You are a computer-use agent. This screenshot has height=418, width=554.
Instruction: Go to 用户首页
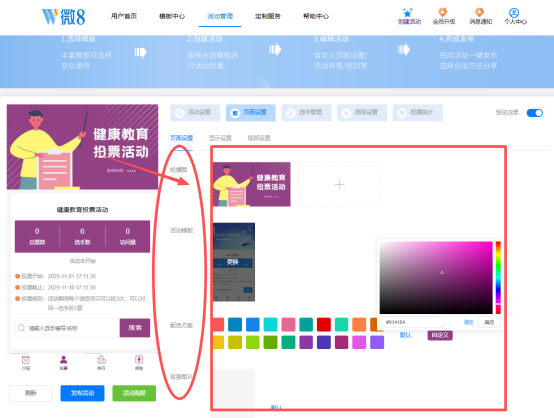pos(124,16)
